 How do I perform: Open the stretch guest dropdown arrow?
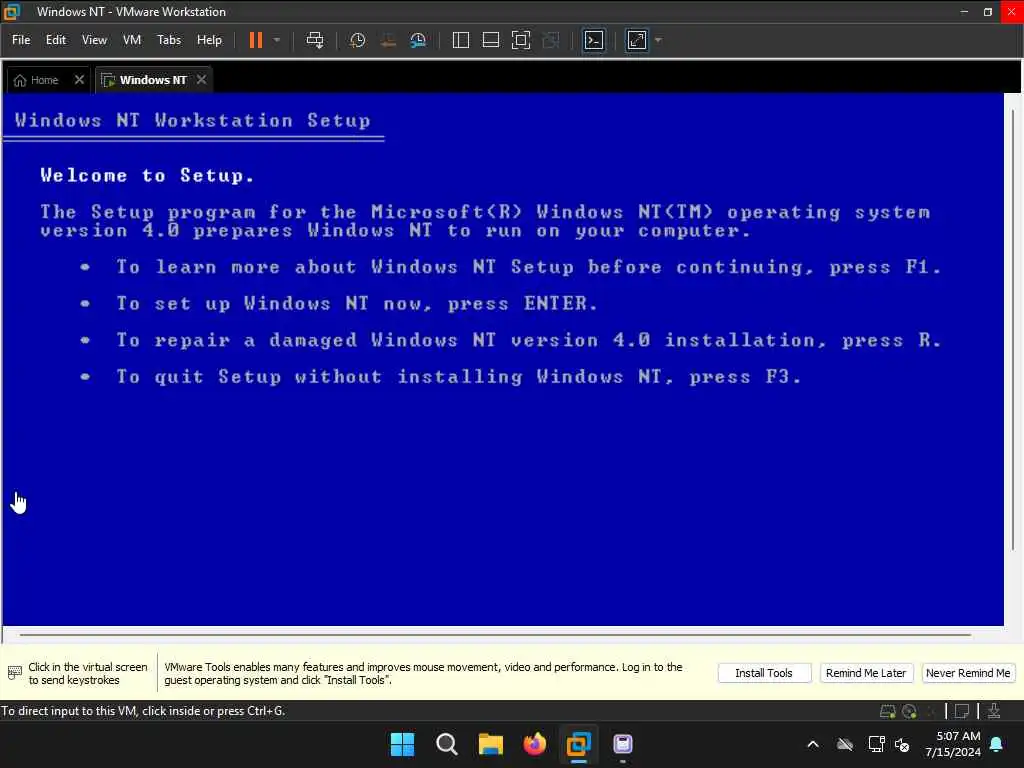pyautogui.click(x=658, y=40)
